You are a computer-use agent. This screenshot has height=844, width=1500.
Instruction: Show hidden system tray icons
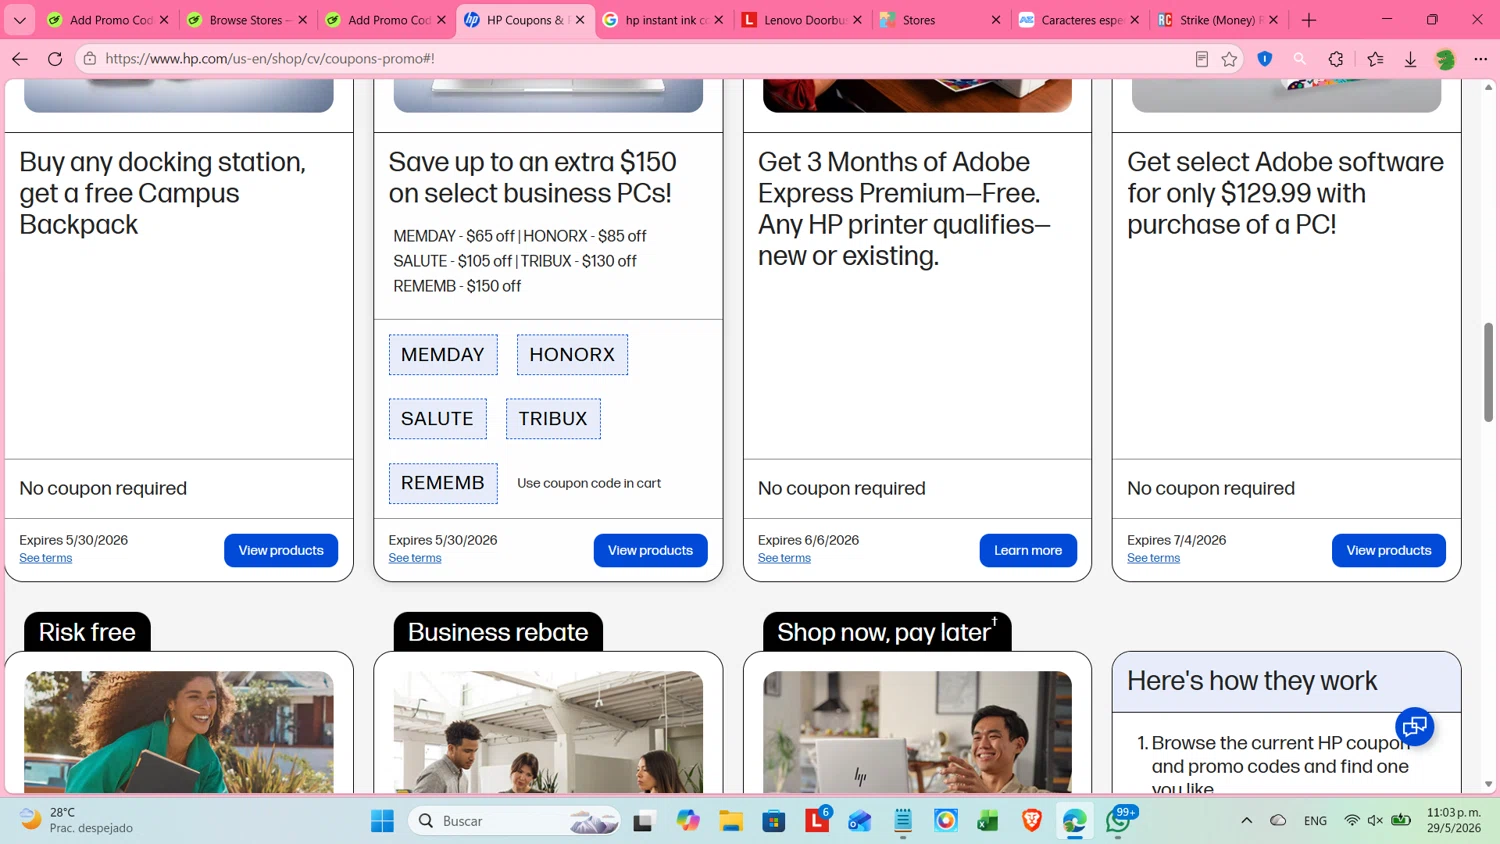point(1246,821)
